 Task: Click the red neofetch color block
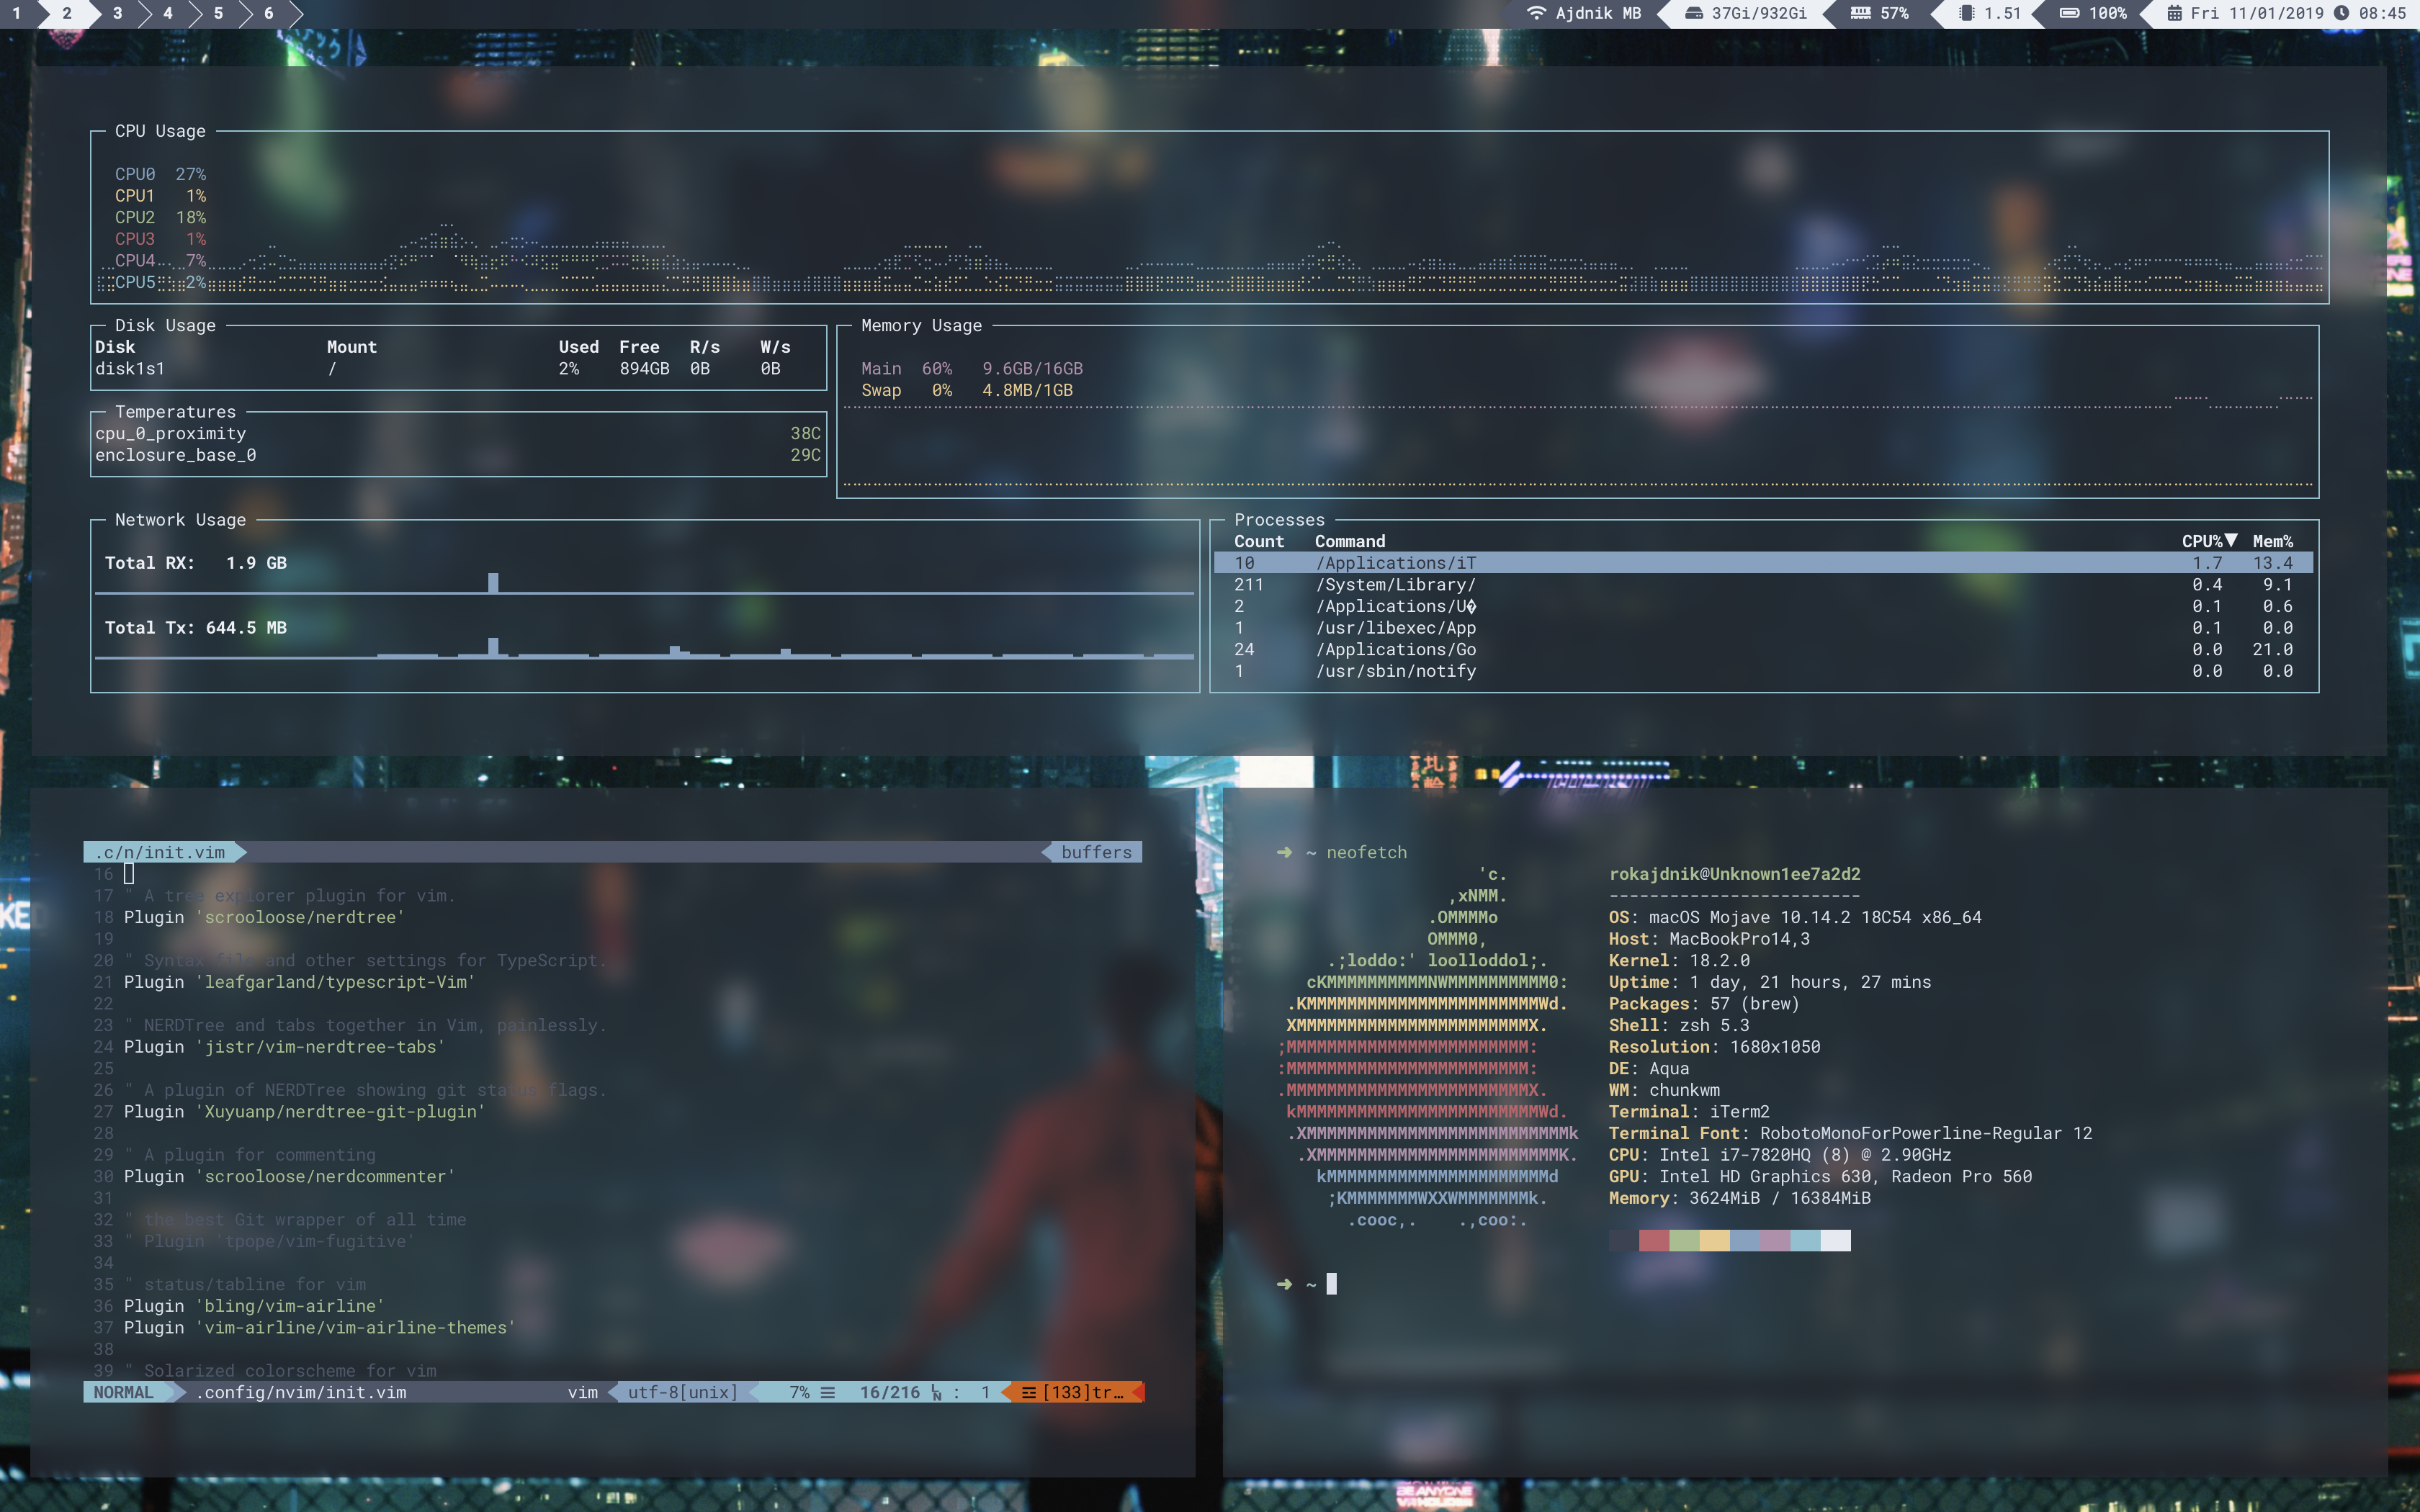[1654, 1241]
